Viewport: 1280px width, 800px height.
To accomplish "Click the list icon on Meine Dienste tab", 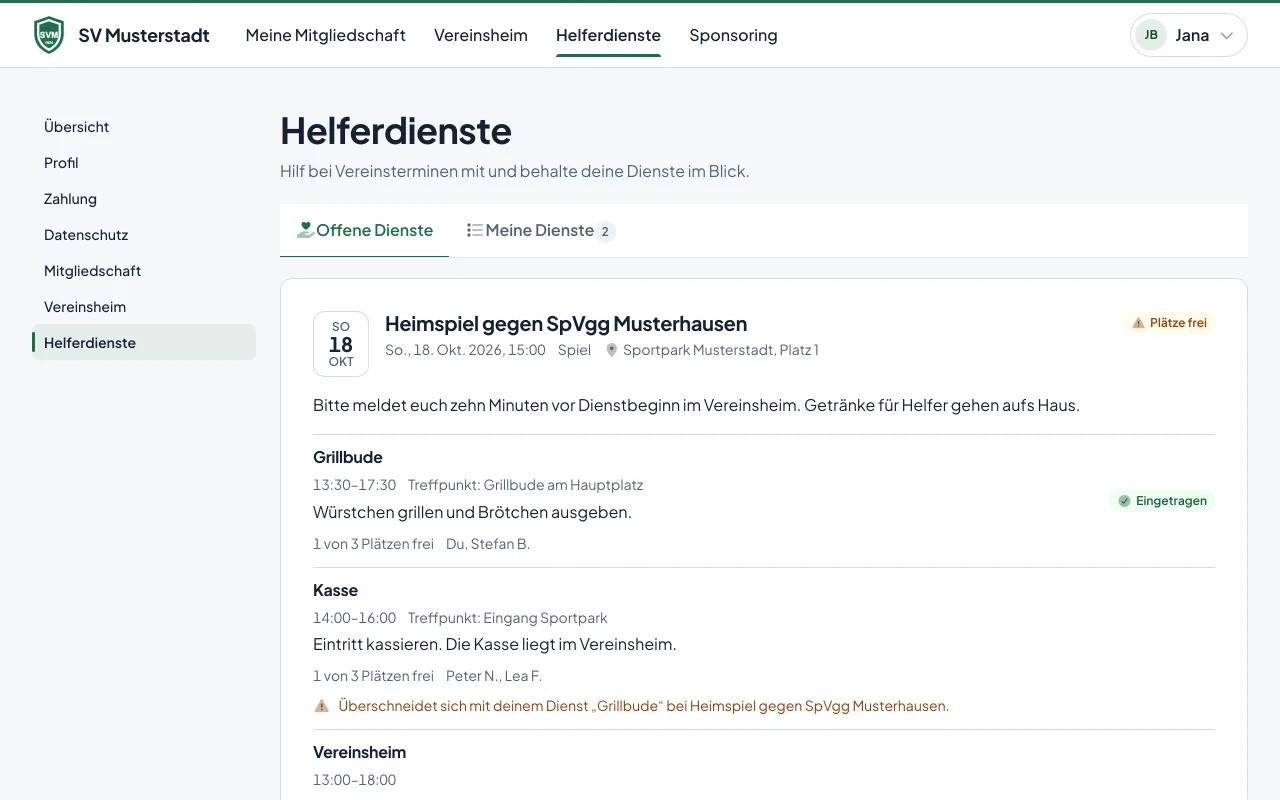I will pyautogui.click(x=475, y=230).
